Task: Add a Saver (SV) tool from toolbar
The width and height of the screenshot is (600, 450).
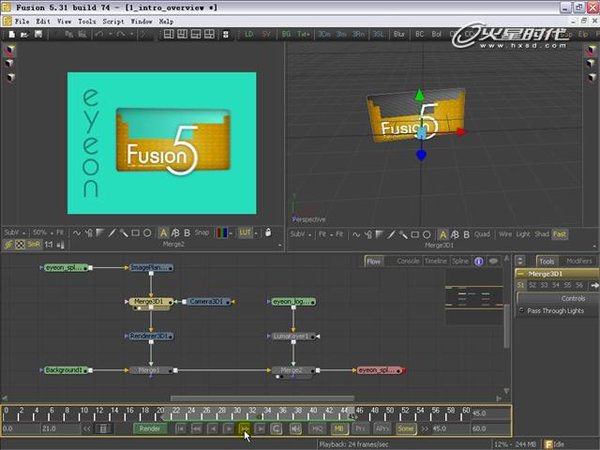Action: 266,34
